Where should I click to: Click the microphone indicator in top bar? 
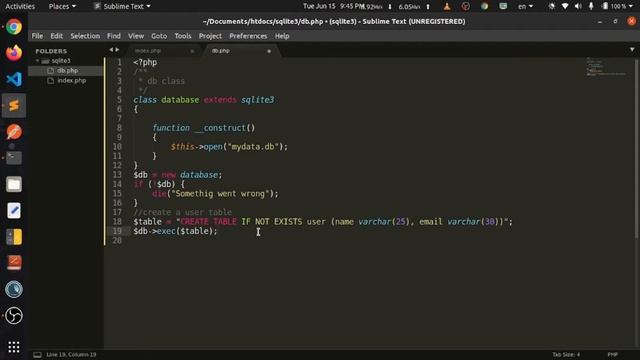(x=591, y=6)
